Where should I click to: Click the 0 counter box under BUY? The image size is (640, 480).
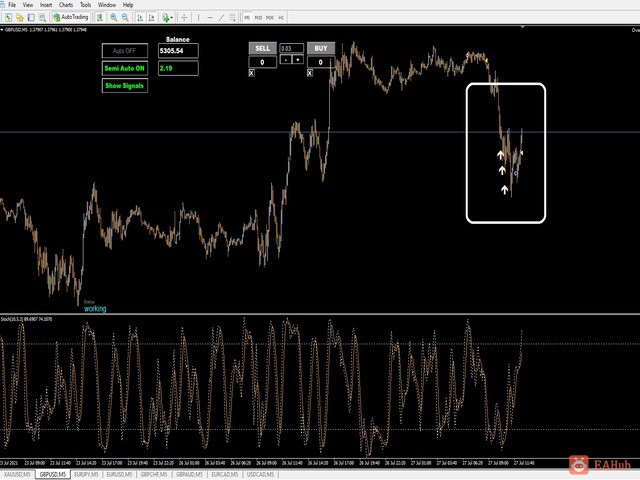pyautogui.click(x=321, y=62)
